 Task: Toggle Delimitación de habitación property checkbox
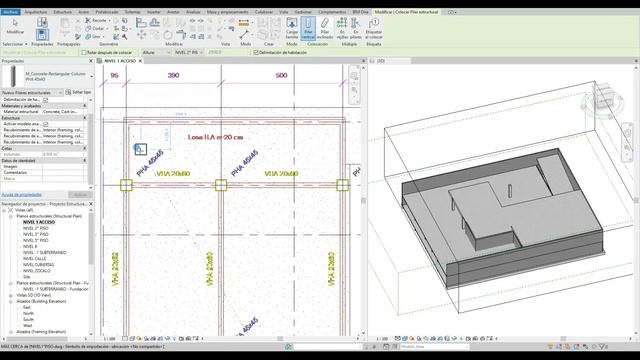[x=45, y=99]
